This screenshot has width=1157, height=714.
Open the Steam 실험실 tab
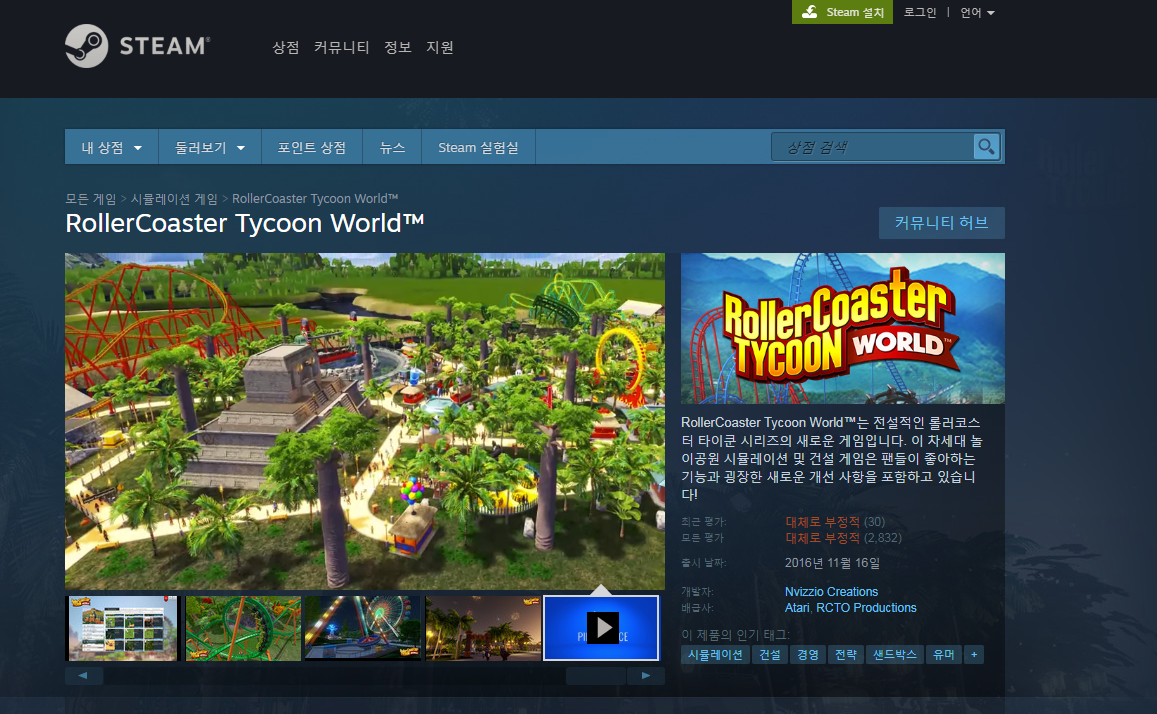pos(478,148)
